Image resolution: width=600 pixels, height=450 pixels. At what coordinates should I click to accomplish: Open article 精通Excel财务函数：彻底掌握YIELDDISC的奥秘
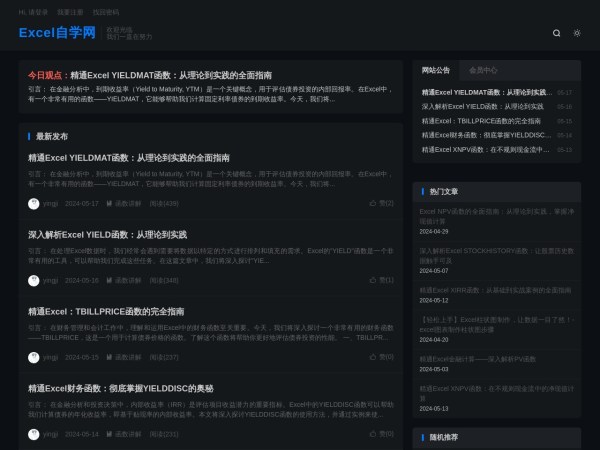point(120,388)
